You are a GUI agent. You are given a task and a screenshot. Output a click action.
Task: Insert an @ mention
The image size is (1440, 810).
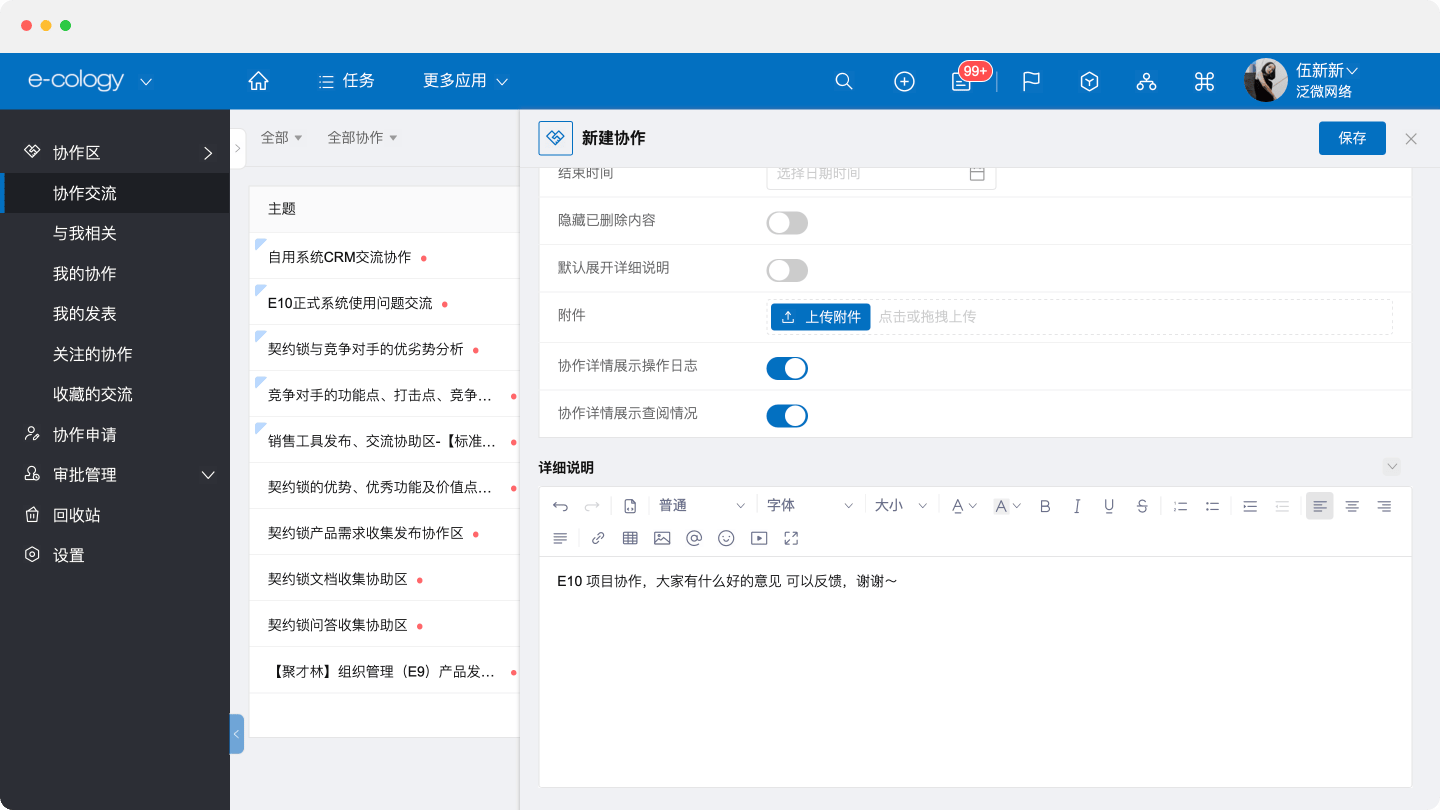[694, 538]
